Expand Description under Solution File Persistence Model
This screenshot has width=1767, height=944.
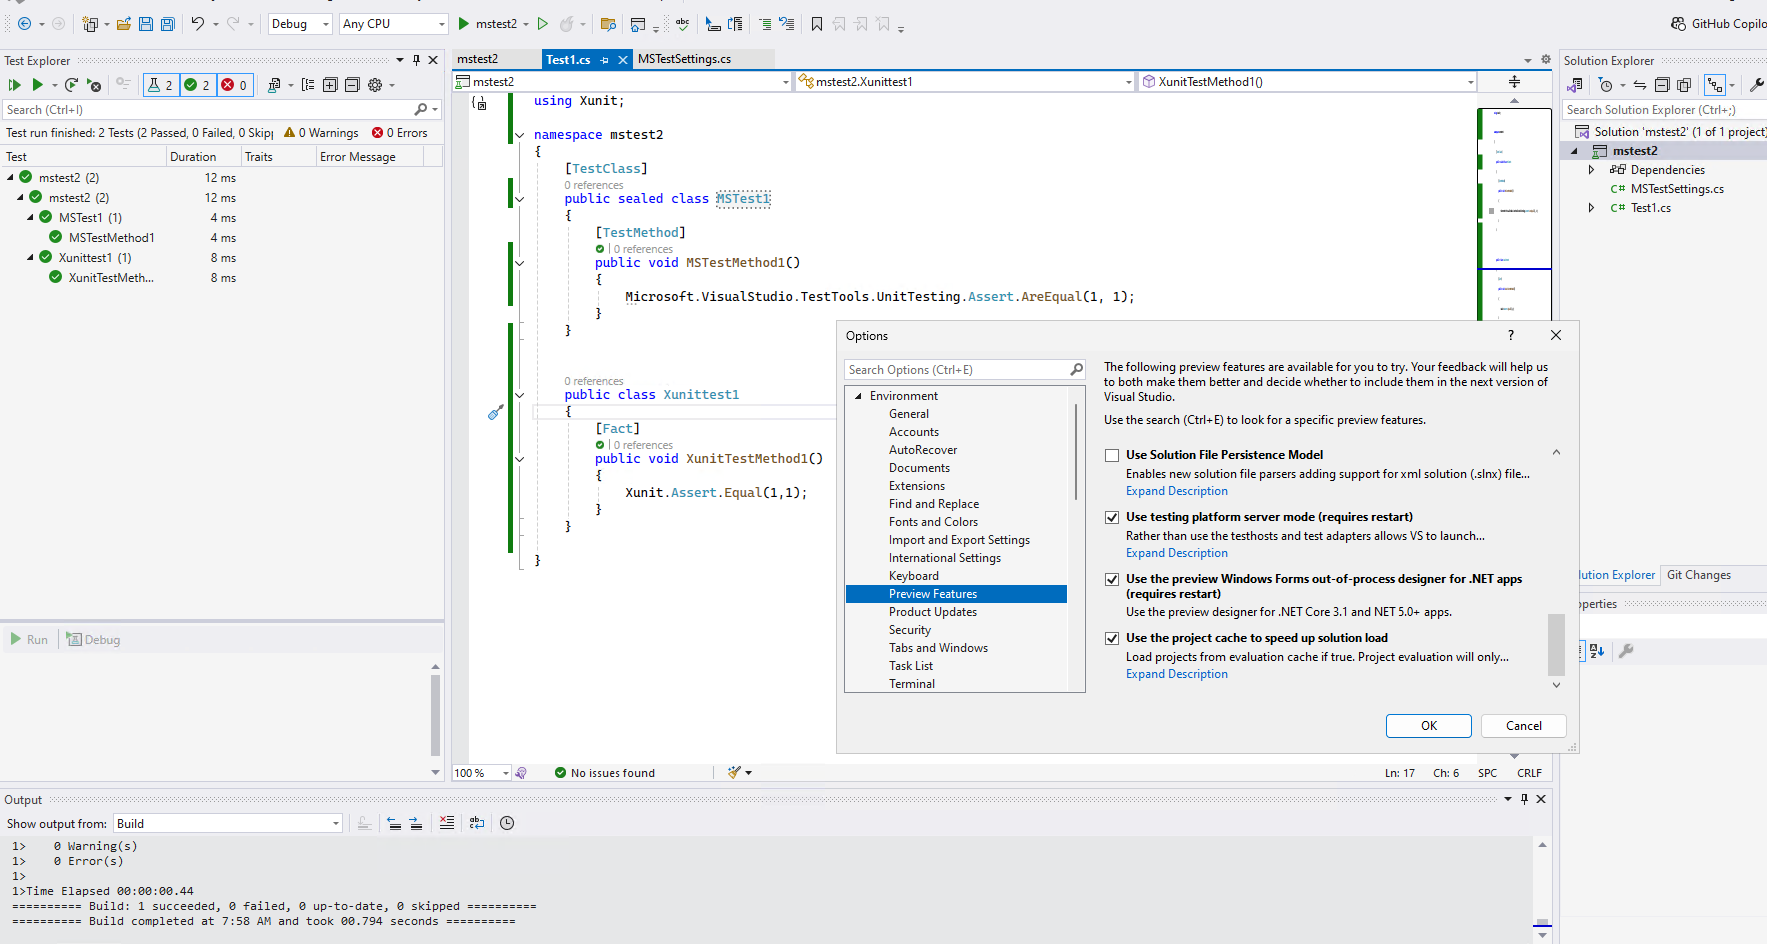(x=1177, y=491)
